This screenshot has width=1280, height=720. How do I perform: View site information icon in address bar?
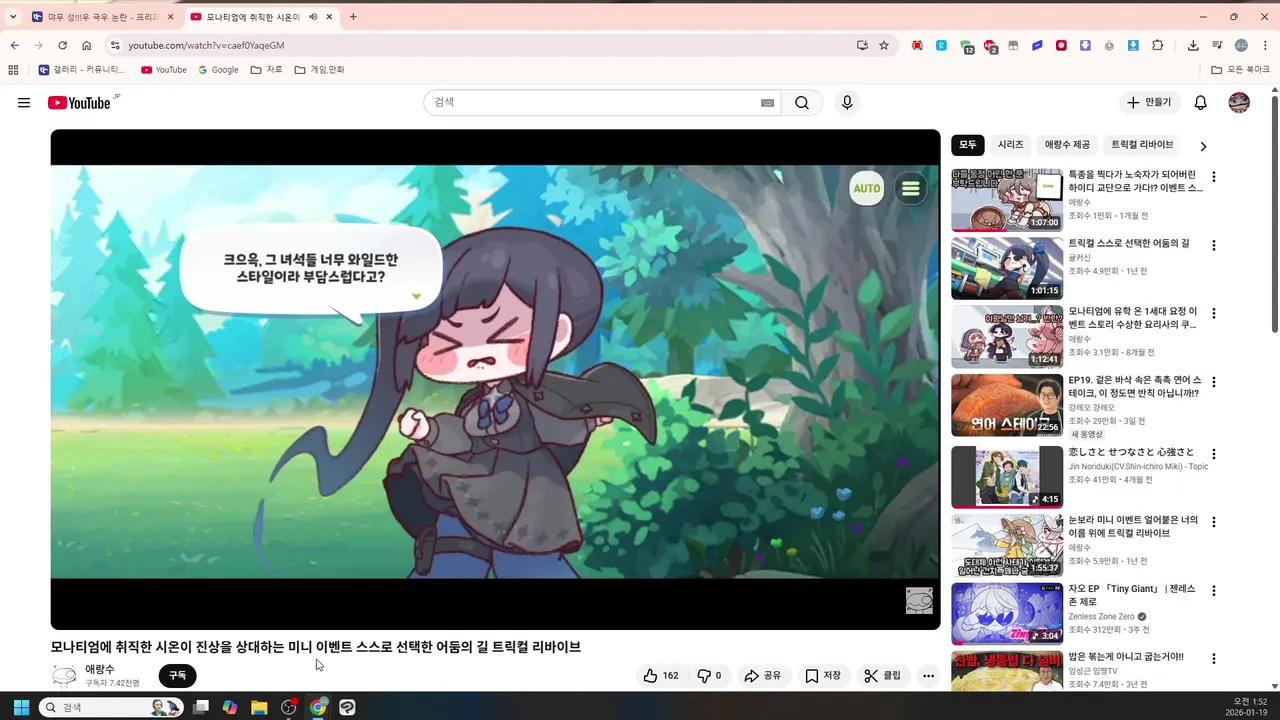115,45
